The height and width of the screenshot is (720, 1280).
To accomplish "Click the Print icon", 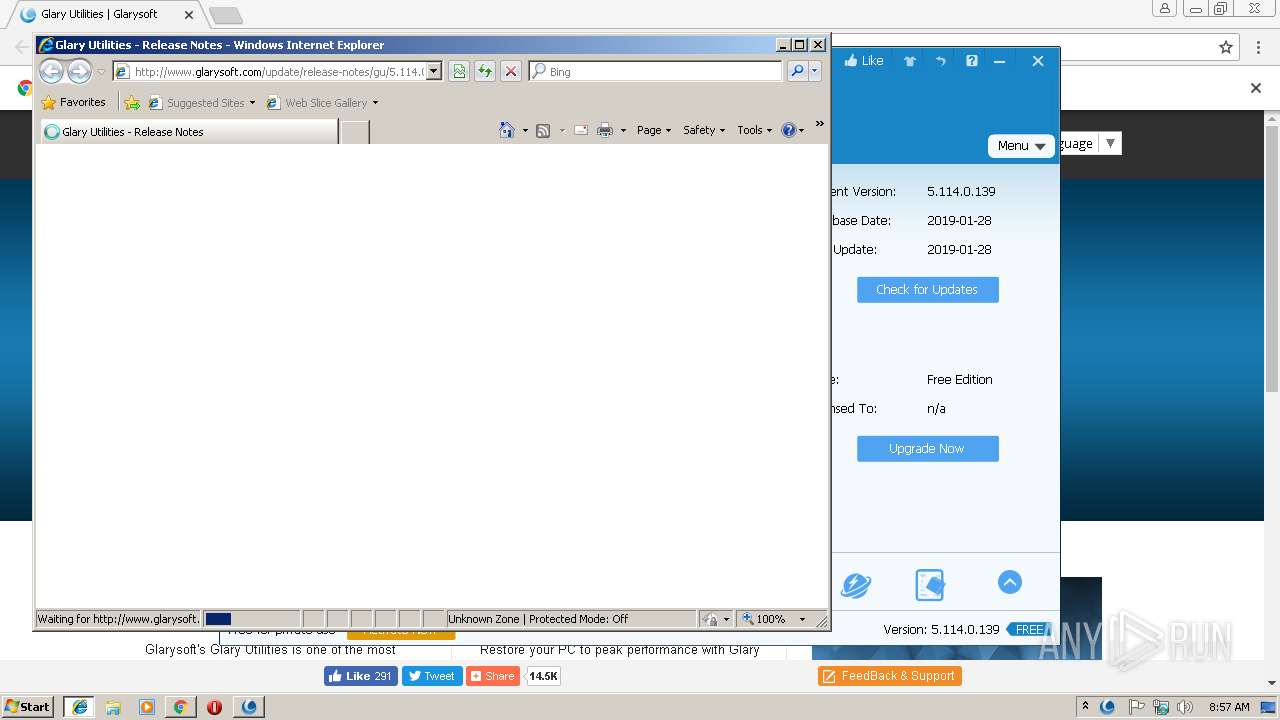I will tap(605, 130).
